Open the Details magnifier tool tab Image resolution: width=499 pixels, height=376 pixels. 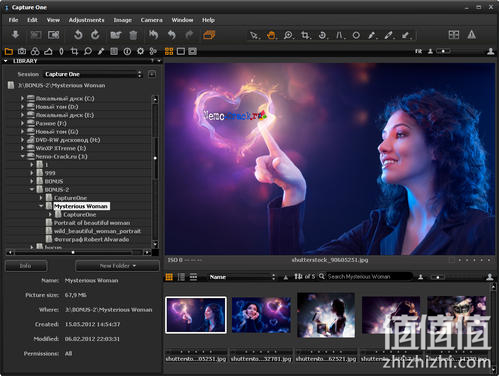tap(88, 51)
